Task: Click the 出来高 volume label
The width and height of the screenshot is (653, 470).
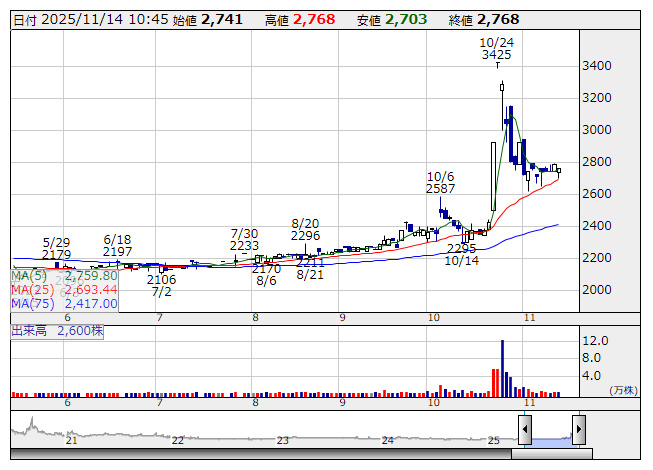Action: [30, 329]
